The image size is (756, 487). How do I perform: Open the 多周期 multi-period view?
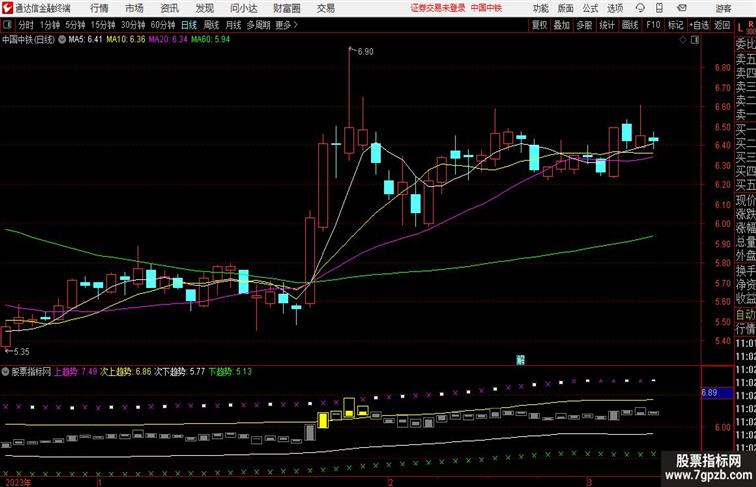point(258,25)
